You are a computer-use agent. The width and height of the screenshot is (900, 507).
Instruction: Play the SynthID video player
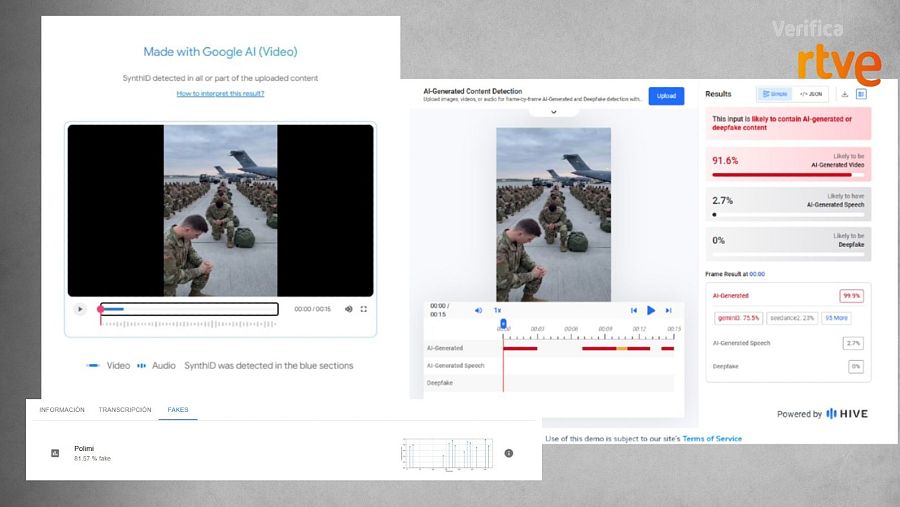80,309
